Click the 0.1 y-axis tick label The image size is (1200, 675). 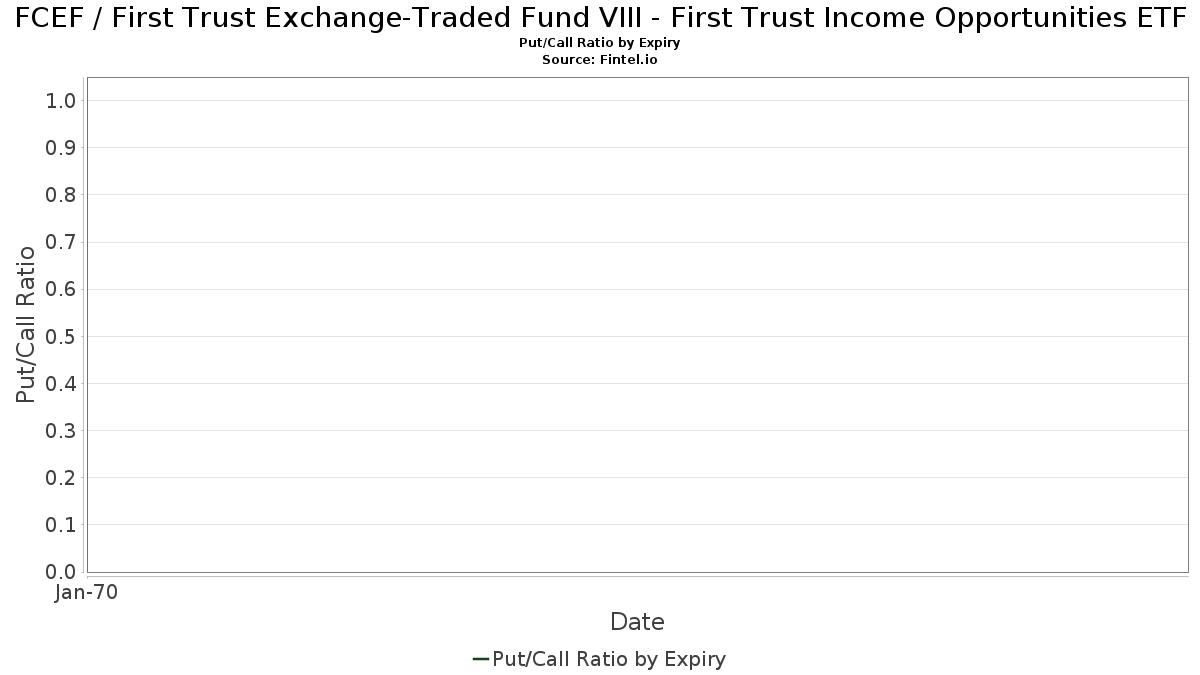tap(61, 525)
